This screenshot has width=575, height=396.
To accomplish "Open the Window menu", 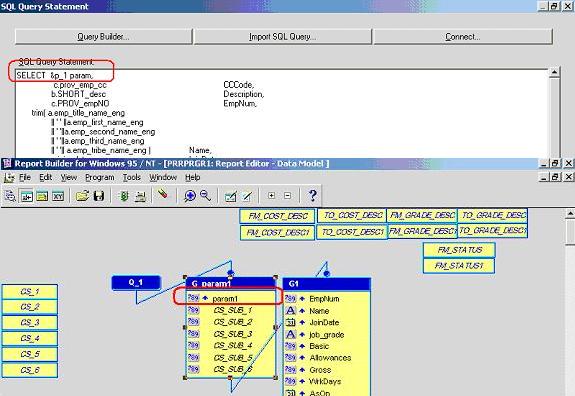I will click(x=163, y=177).
